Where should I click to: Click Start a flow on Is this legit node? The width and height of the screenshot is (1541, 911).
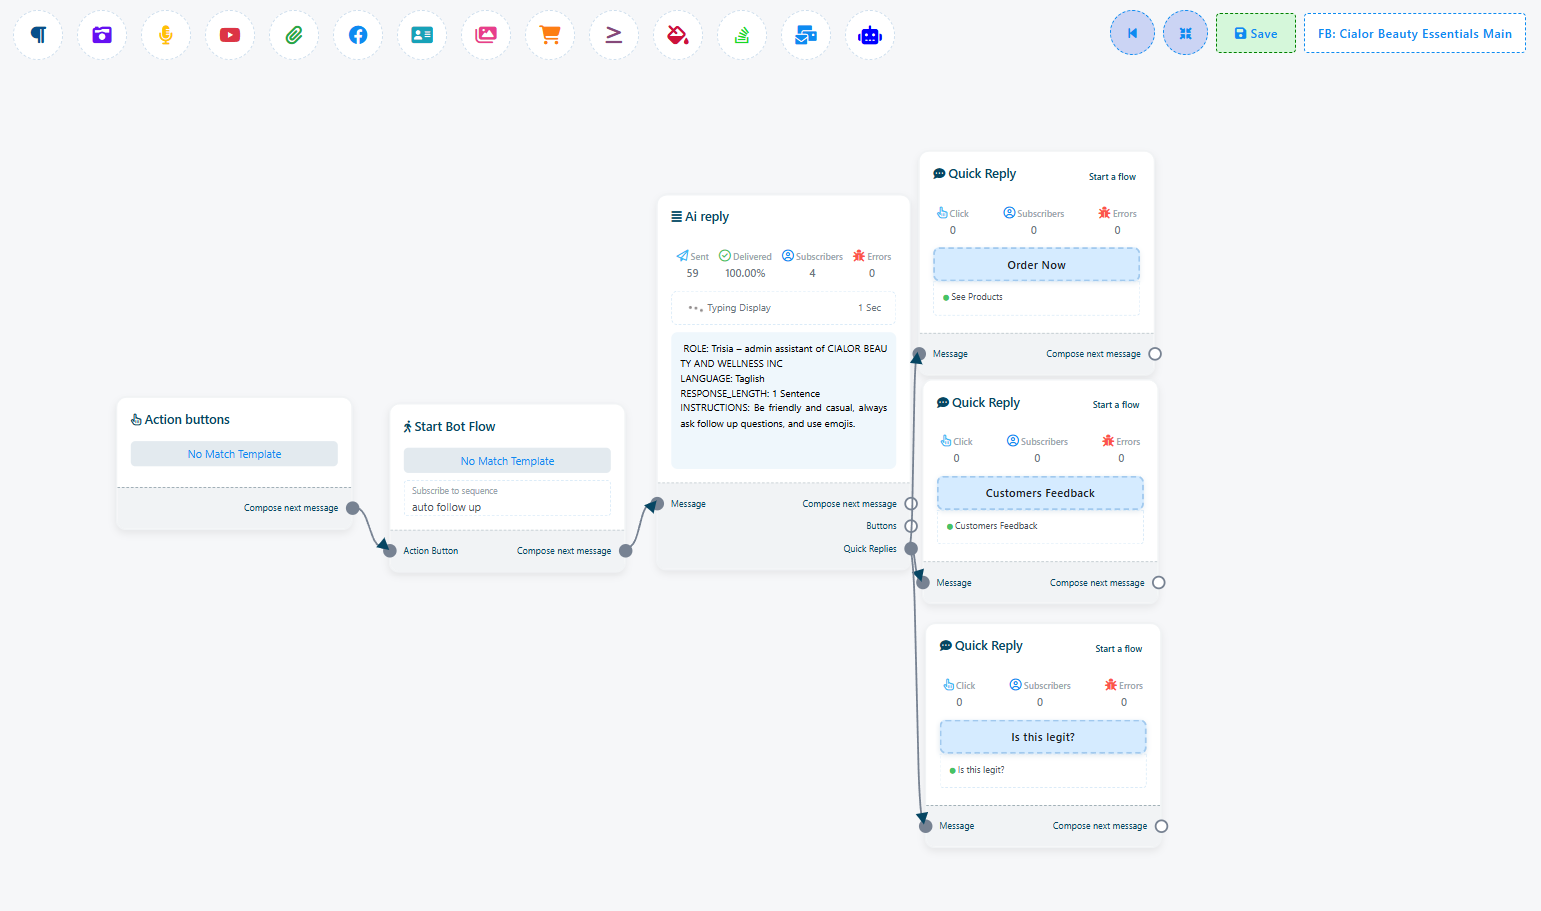click(x=1118, y=649)
